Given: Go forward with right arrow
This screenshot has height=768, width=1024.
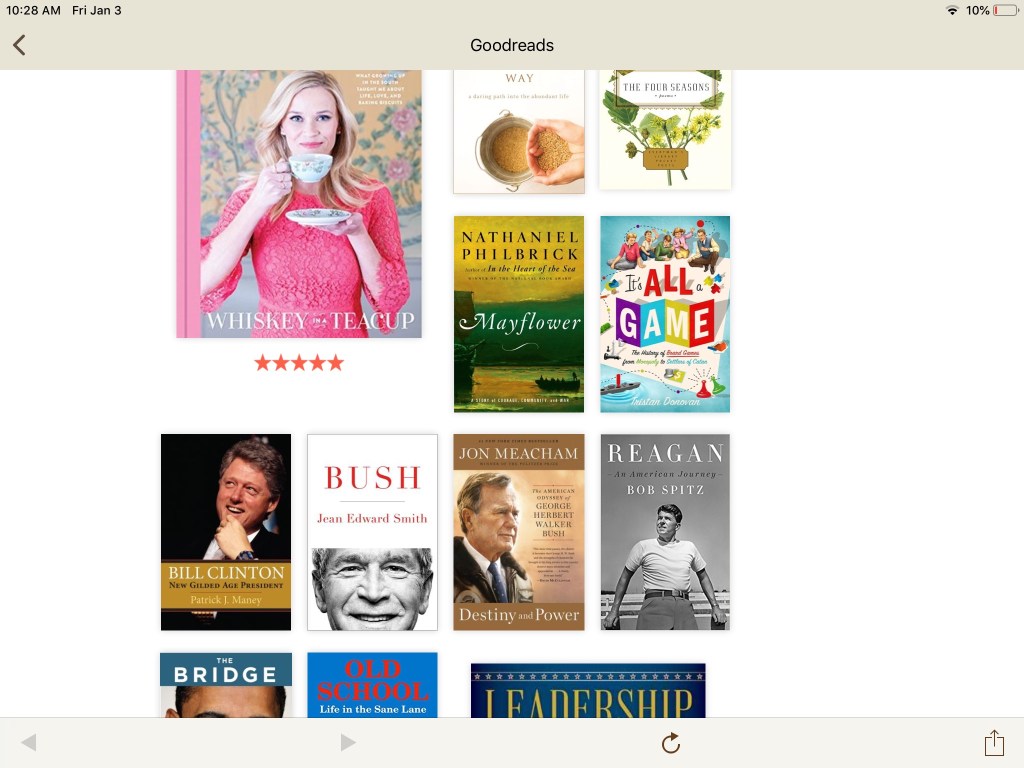Looking at the screenshot, I should [349, 742].
